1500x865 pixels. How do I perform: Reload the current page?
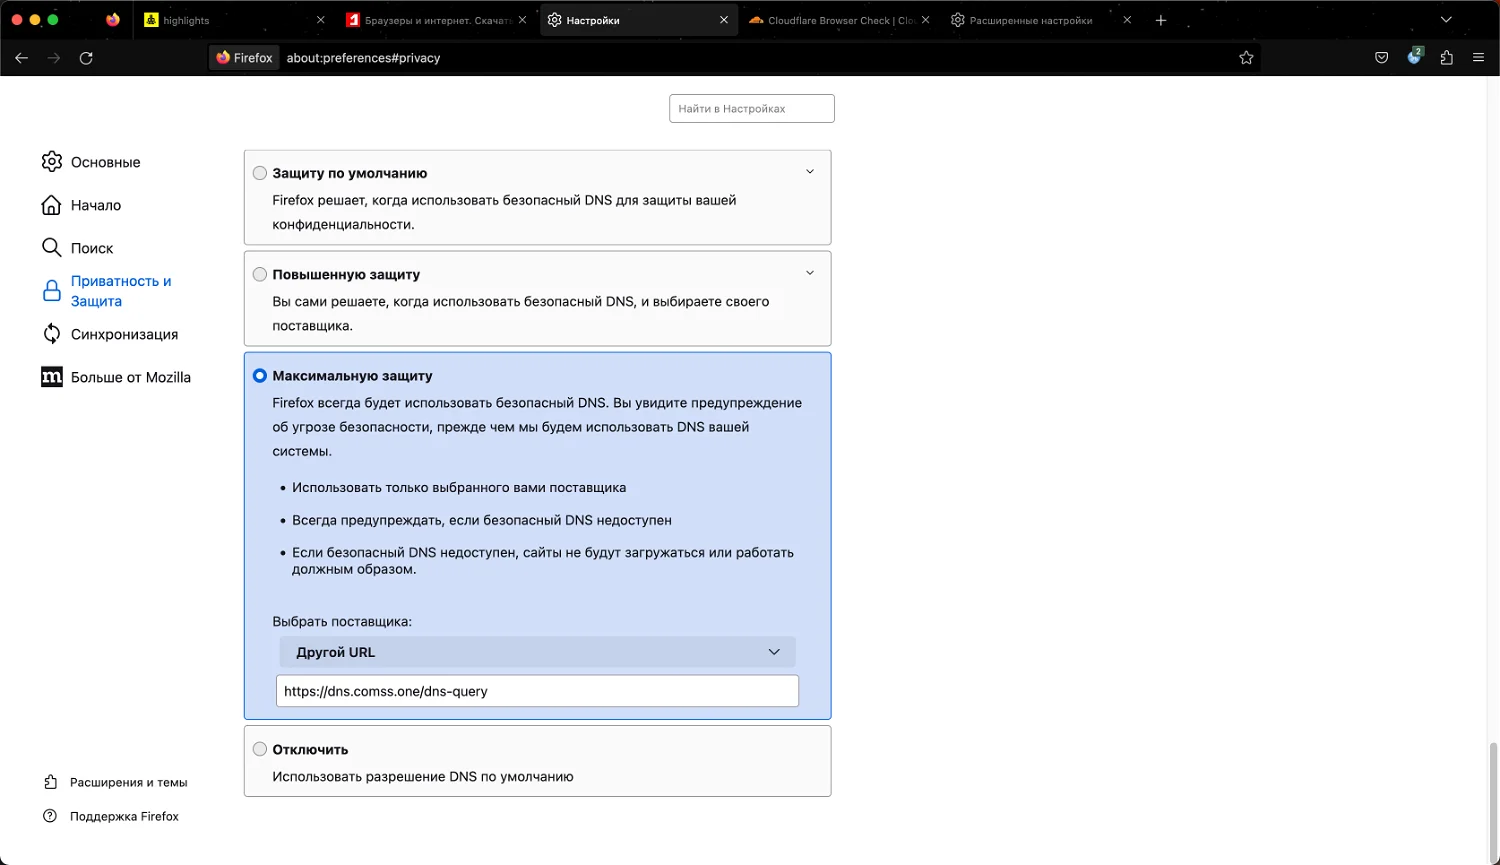pyautogui.click(x=86, y=58)
